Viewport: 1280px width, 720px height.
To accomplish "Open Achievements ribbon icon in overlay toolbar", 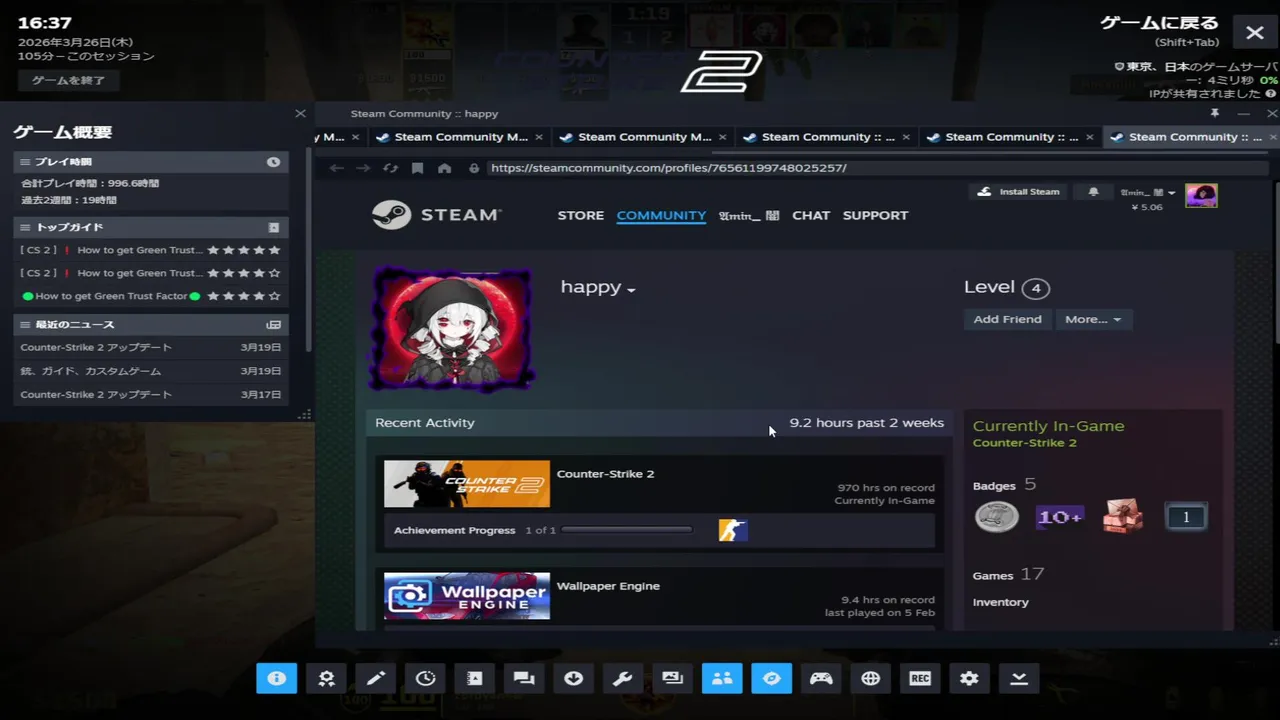I will [326, 678].
